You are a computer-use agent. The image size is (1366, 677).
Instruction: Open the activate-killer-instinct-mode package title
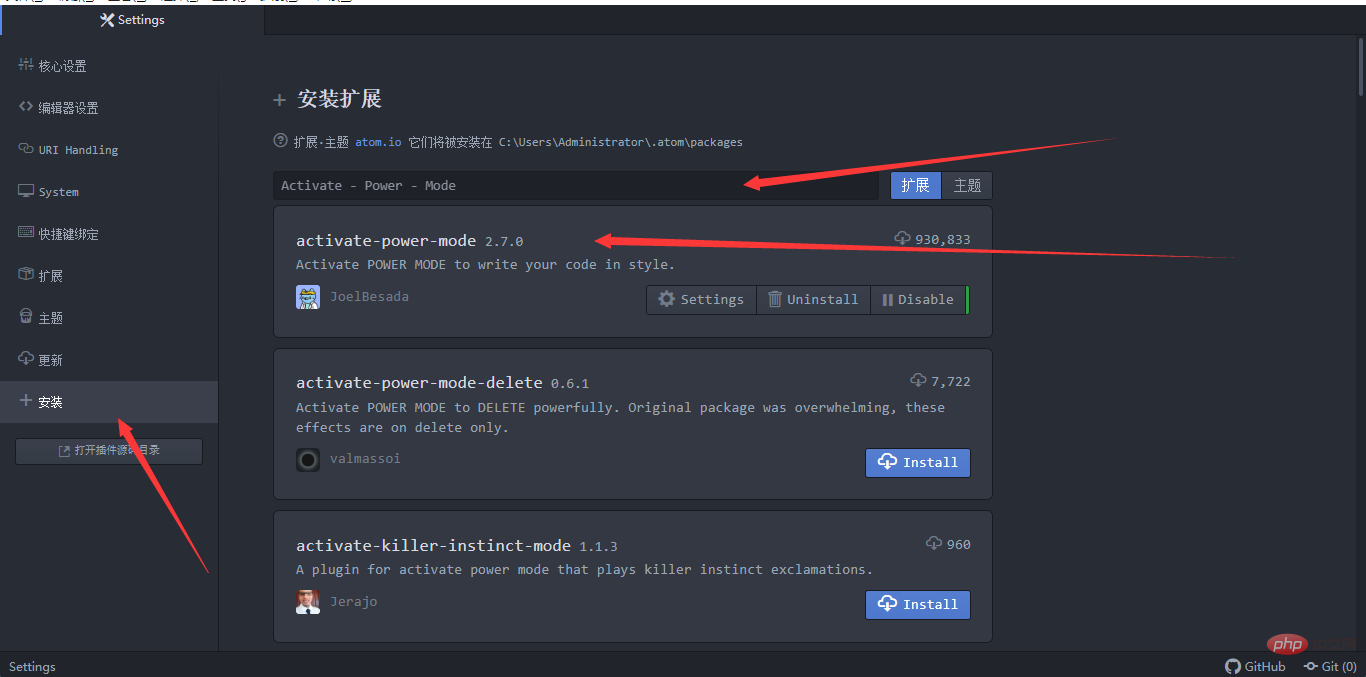433,546
